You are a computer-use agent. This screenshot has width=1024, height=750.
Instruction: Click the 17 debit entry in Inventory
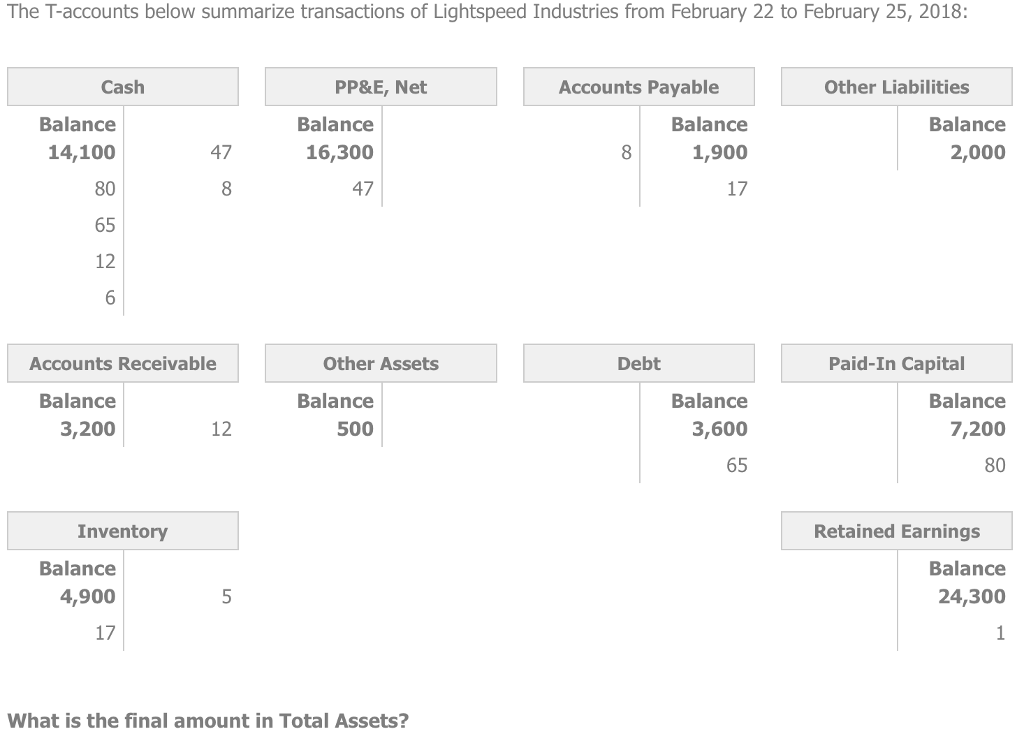(105, 633)
